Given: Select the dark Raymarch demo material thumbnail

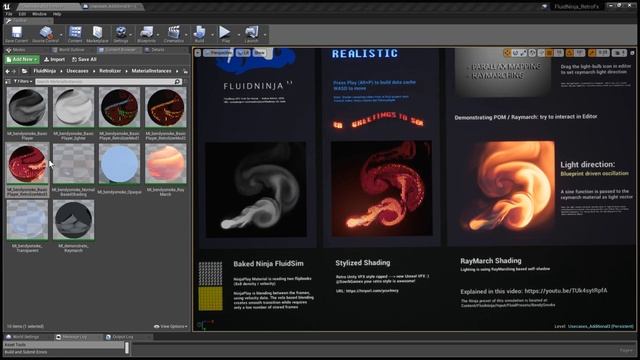Looking at the screenshot, I should point(73,220).
